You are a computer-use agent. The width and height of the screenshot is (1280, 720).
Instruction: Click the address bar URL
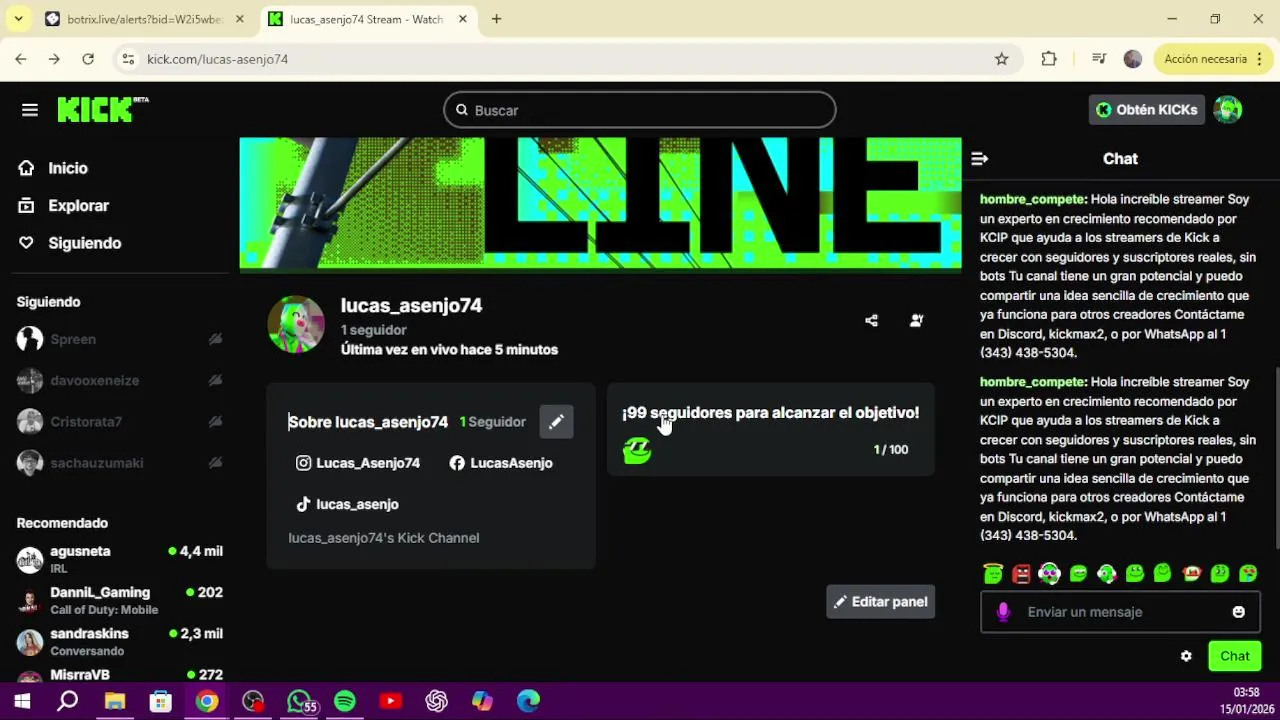[x=217, y=59]
